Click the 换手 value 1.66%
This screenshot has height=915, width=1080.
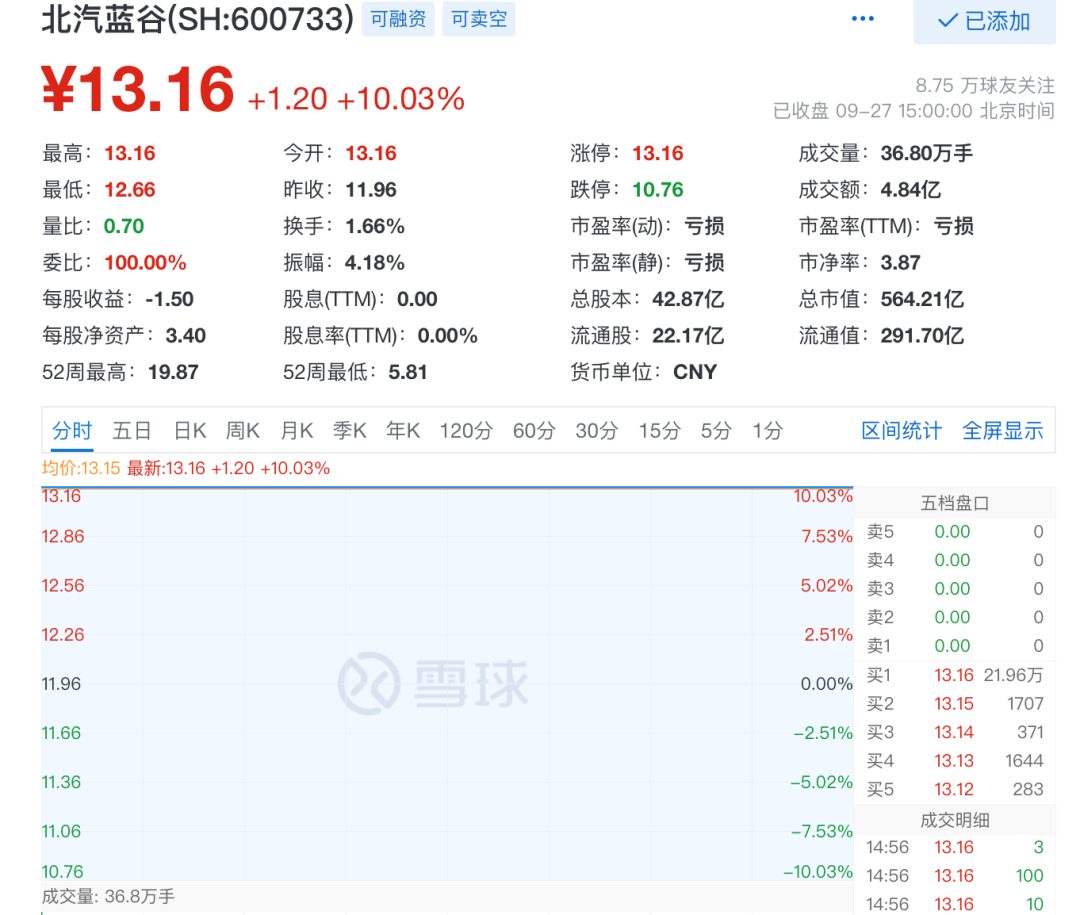click(375, 226)
